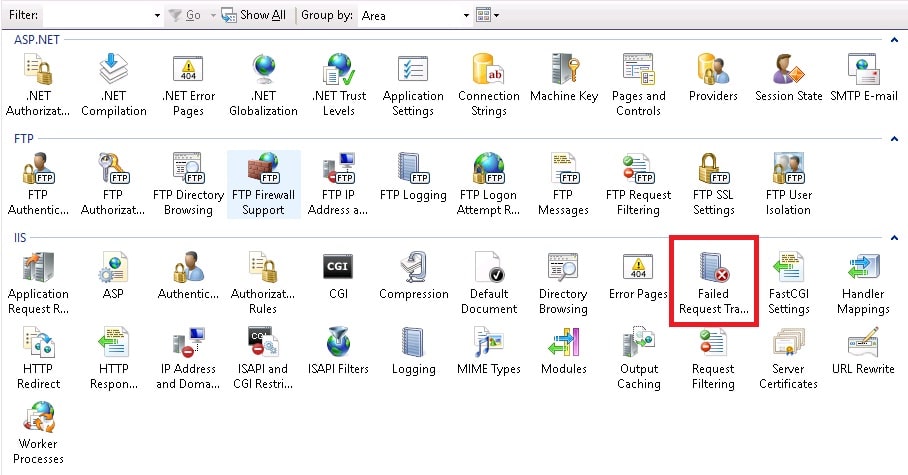Open Pages and Controls feature
Screen dimensions: 908x475
tap(639, 85)
